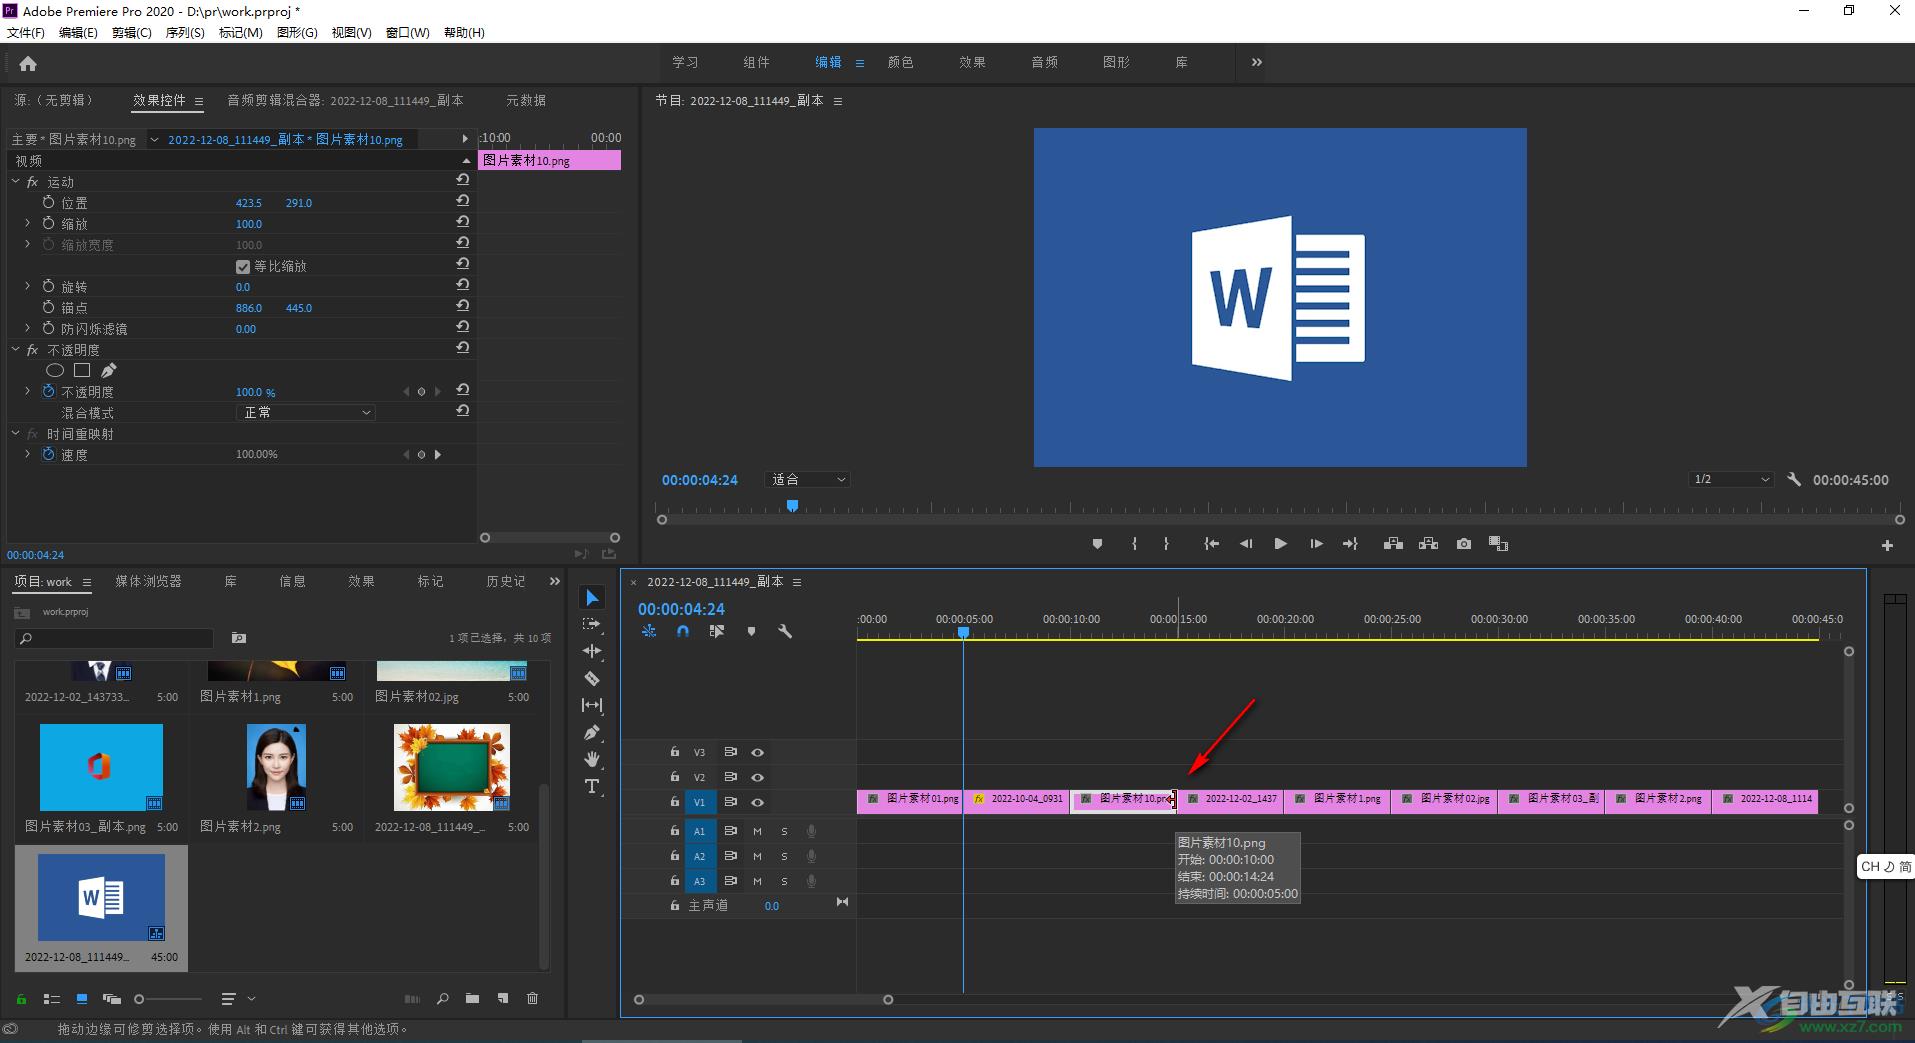Screen dimensions: 1915x1043
Task: Open the Effects tab in project panel
Action: [361, 581]
